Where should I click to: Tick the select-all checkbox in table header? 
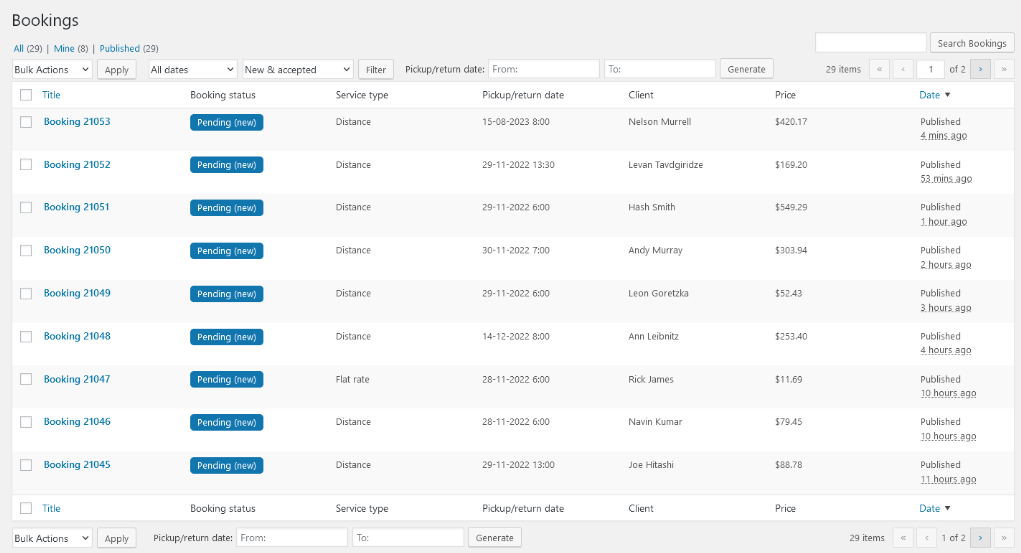[x=26, y=95]
